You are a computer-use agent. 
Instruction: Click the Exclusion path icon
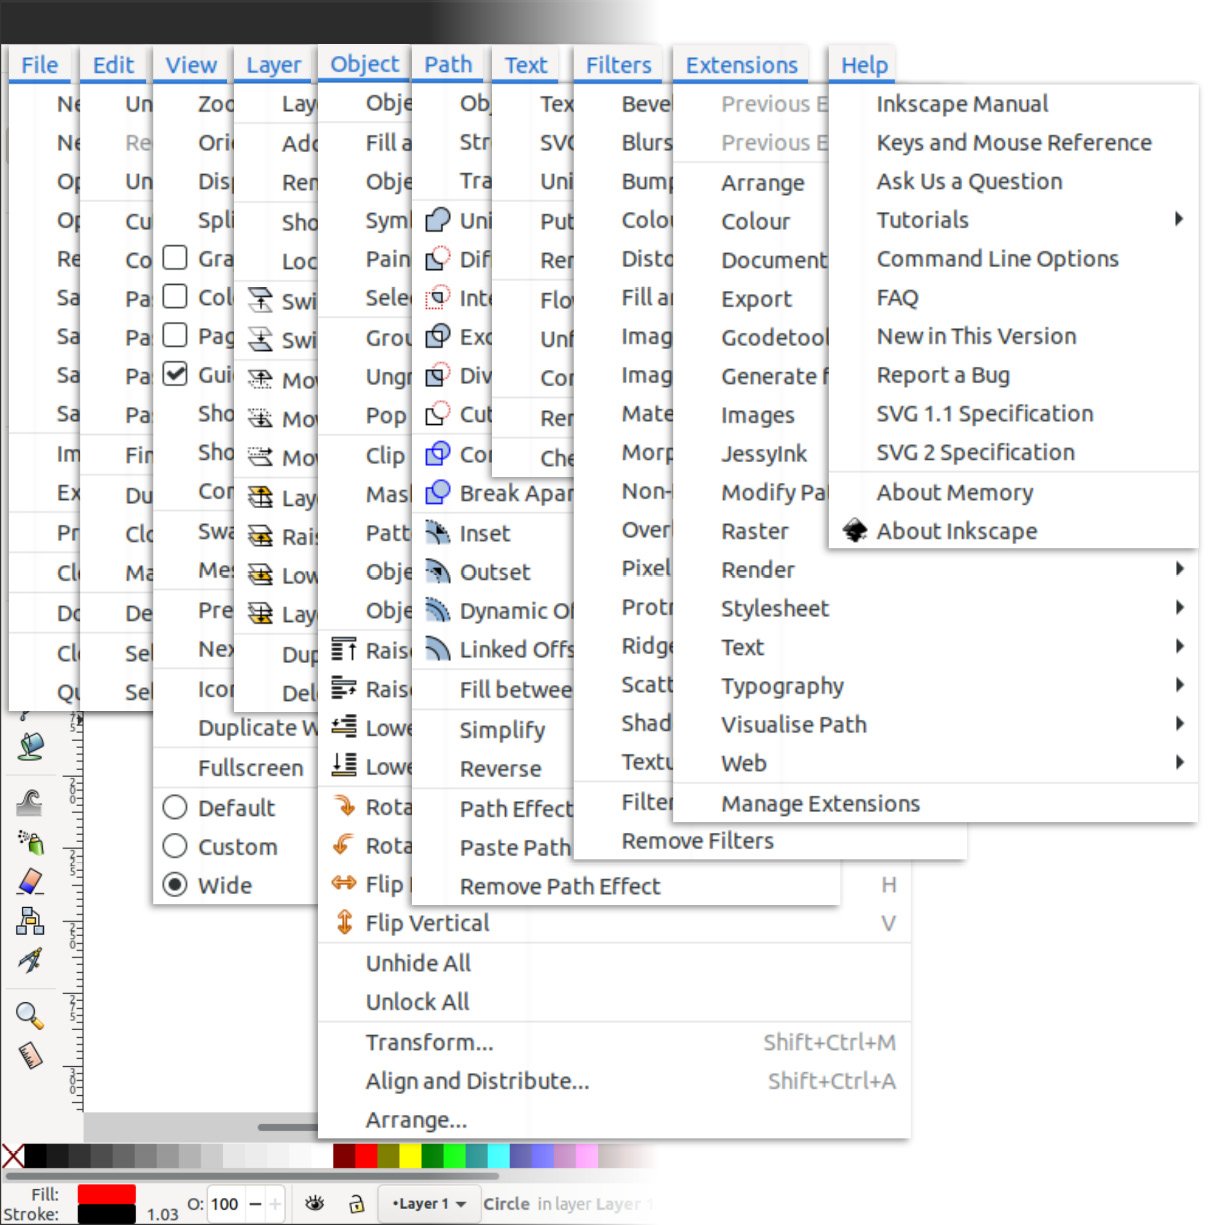[437, 337]
